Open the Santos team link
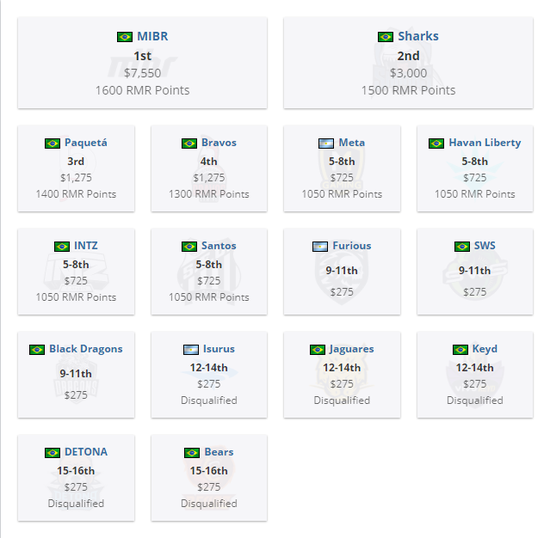 tap(219, 246)
